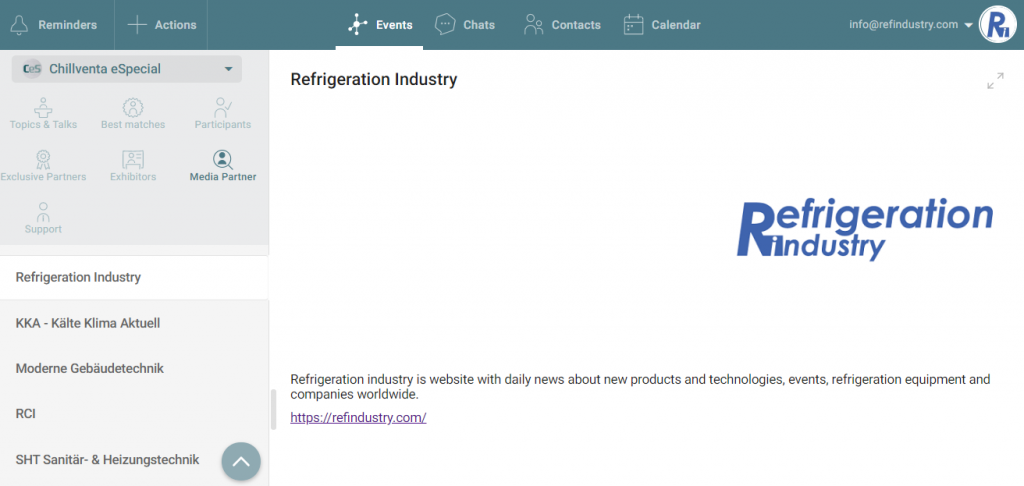Click the Events network icon
Viewport: 1024px width, 486px height.
[x=358, y=25]
